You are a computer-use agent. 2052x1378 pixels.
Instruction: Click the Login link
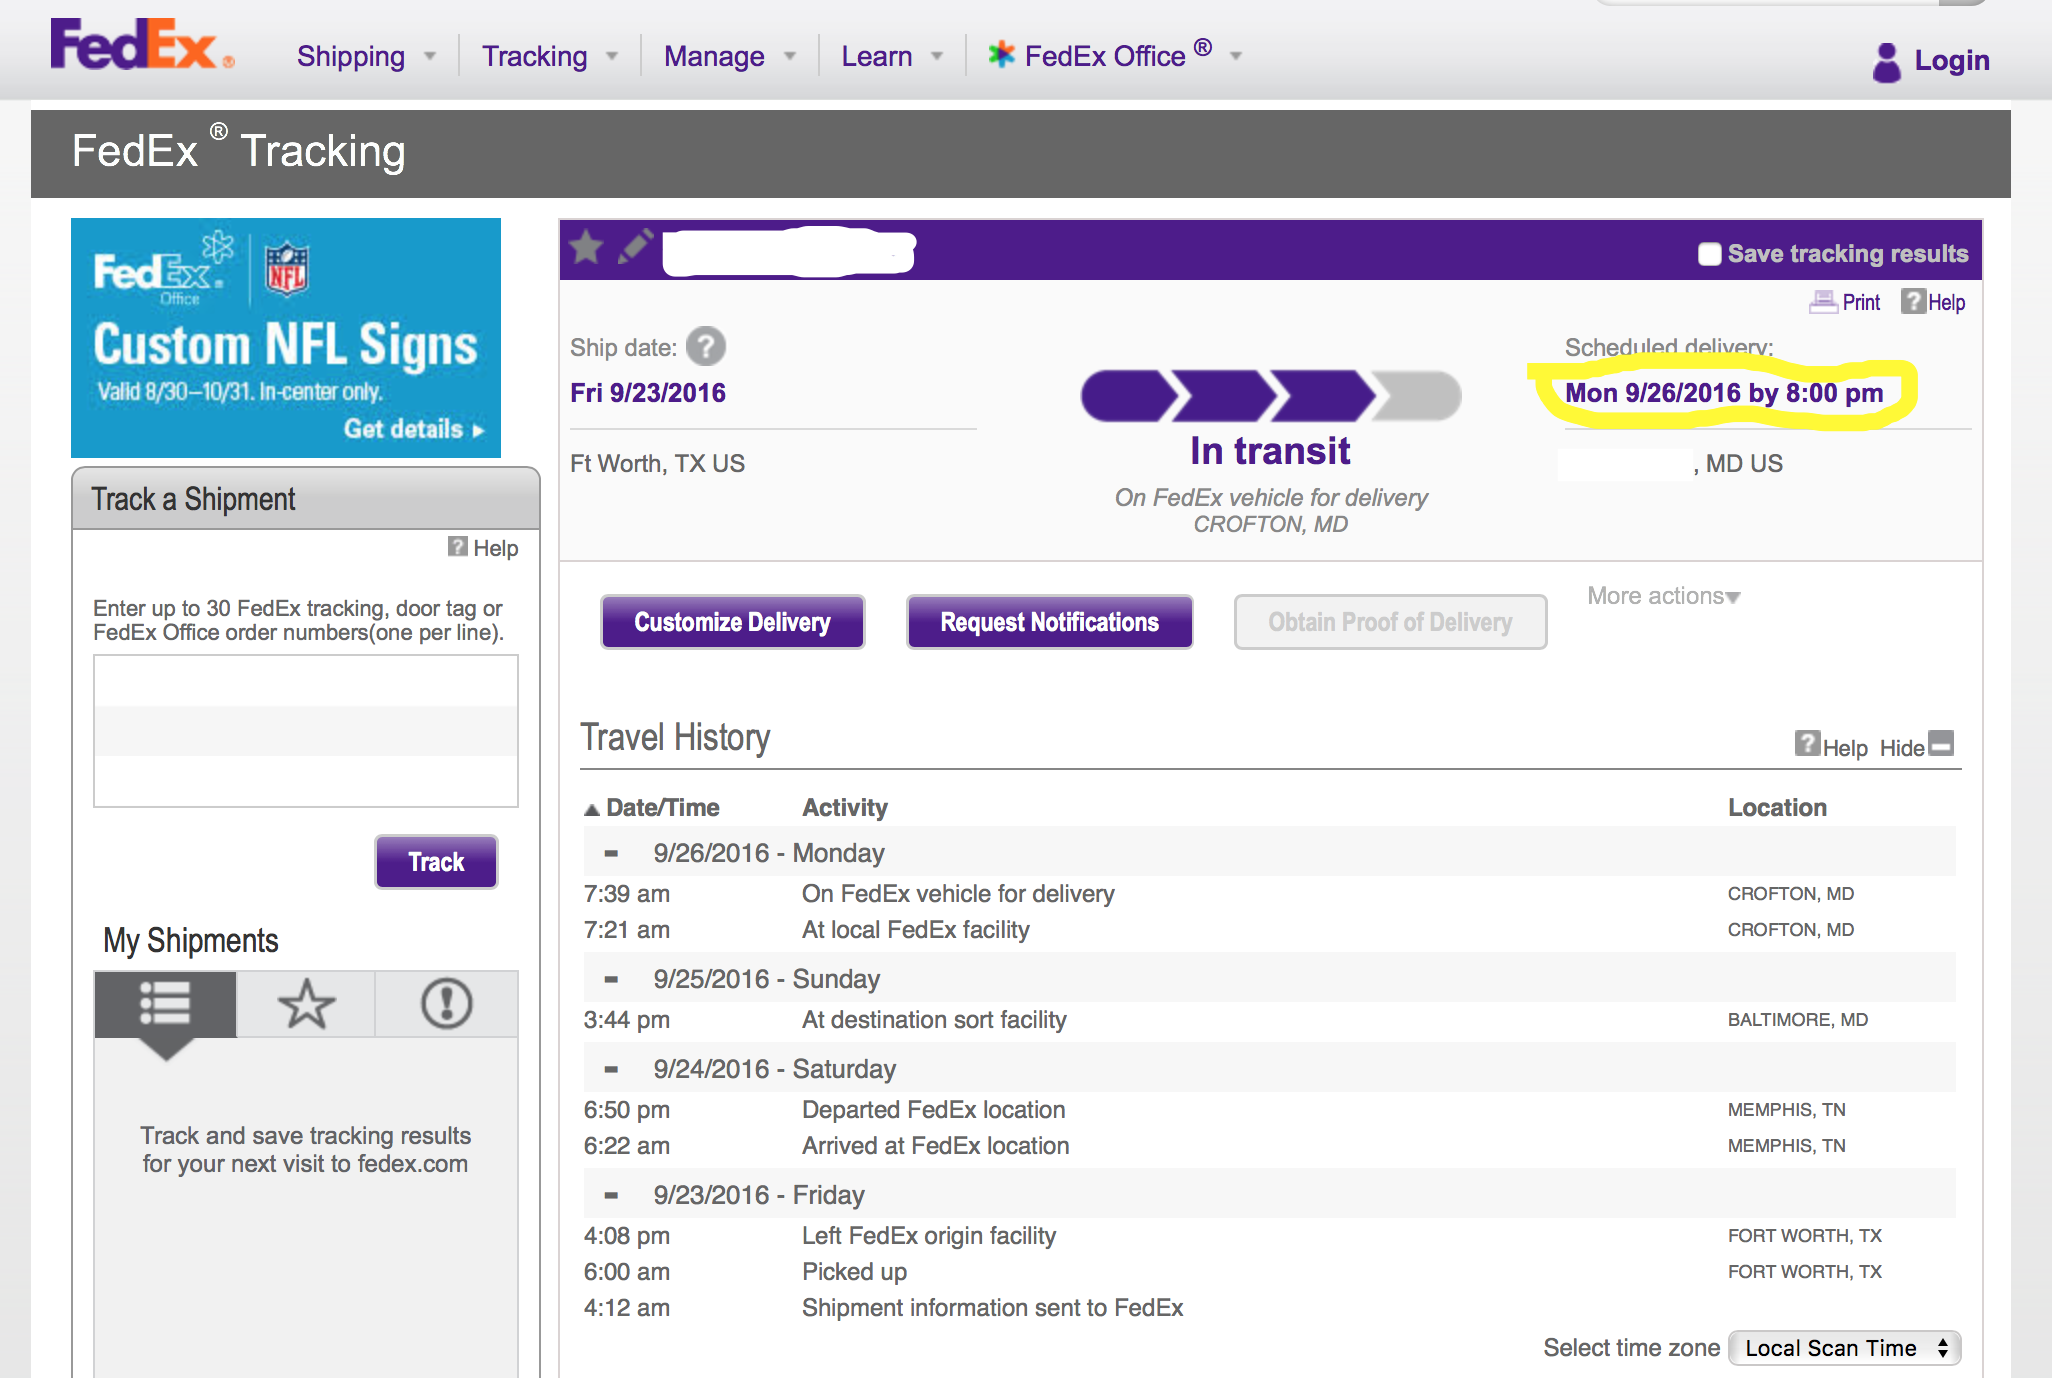click(1951, 60)
